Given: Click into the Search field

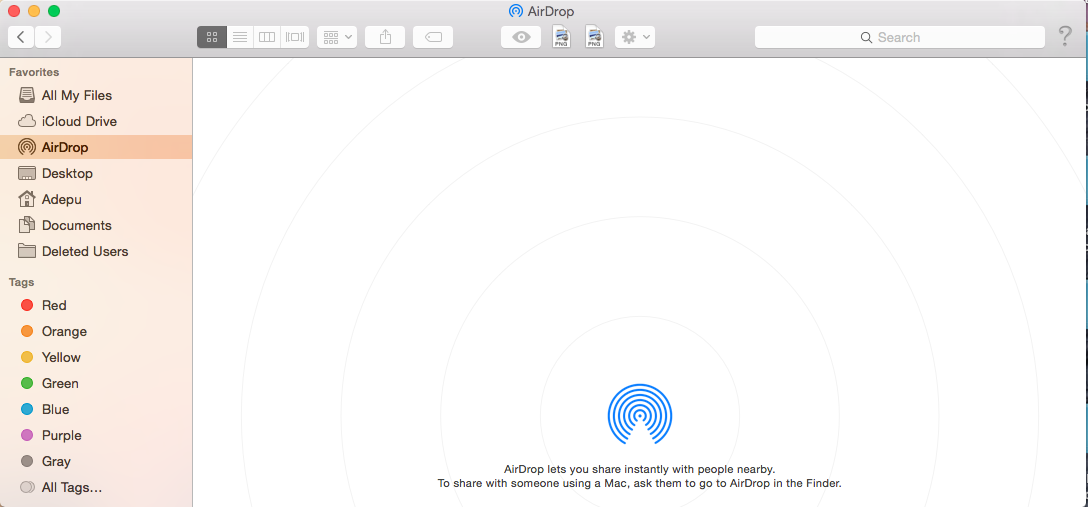Looking at the screenshot, I should (x=900, y=37).
